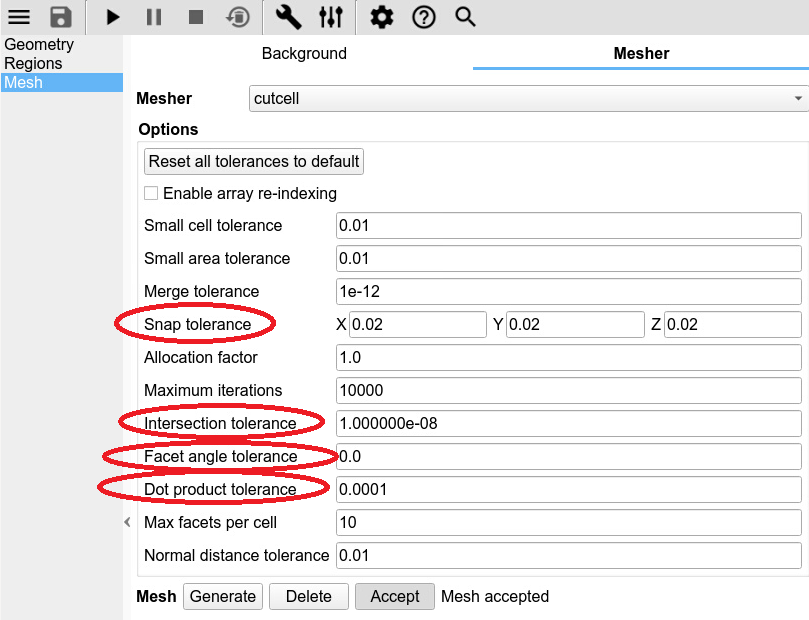
Task: Click the wrench build icon
Action: coord(288,17)
